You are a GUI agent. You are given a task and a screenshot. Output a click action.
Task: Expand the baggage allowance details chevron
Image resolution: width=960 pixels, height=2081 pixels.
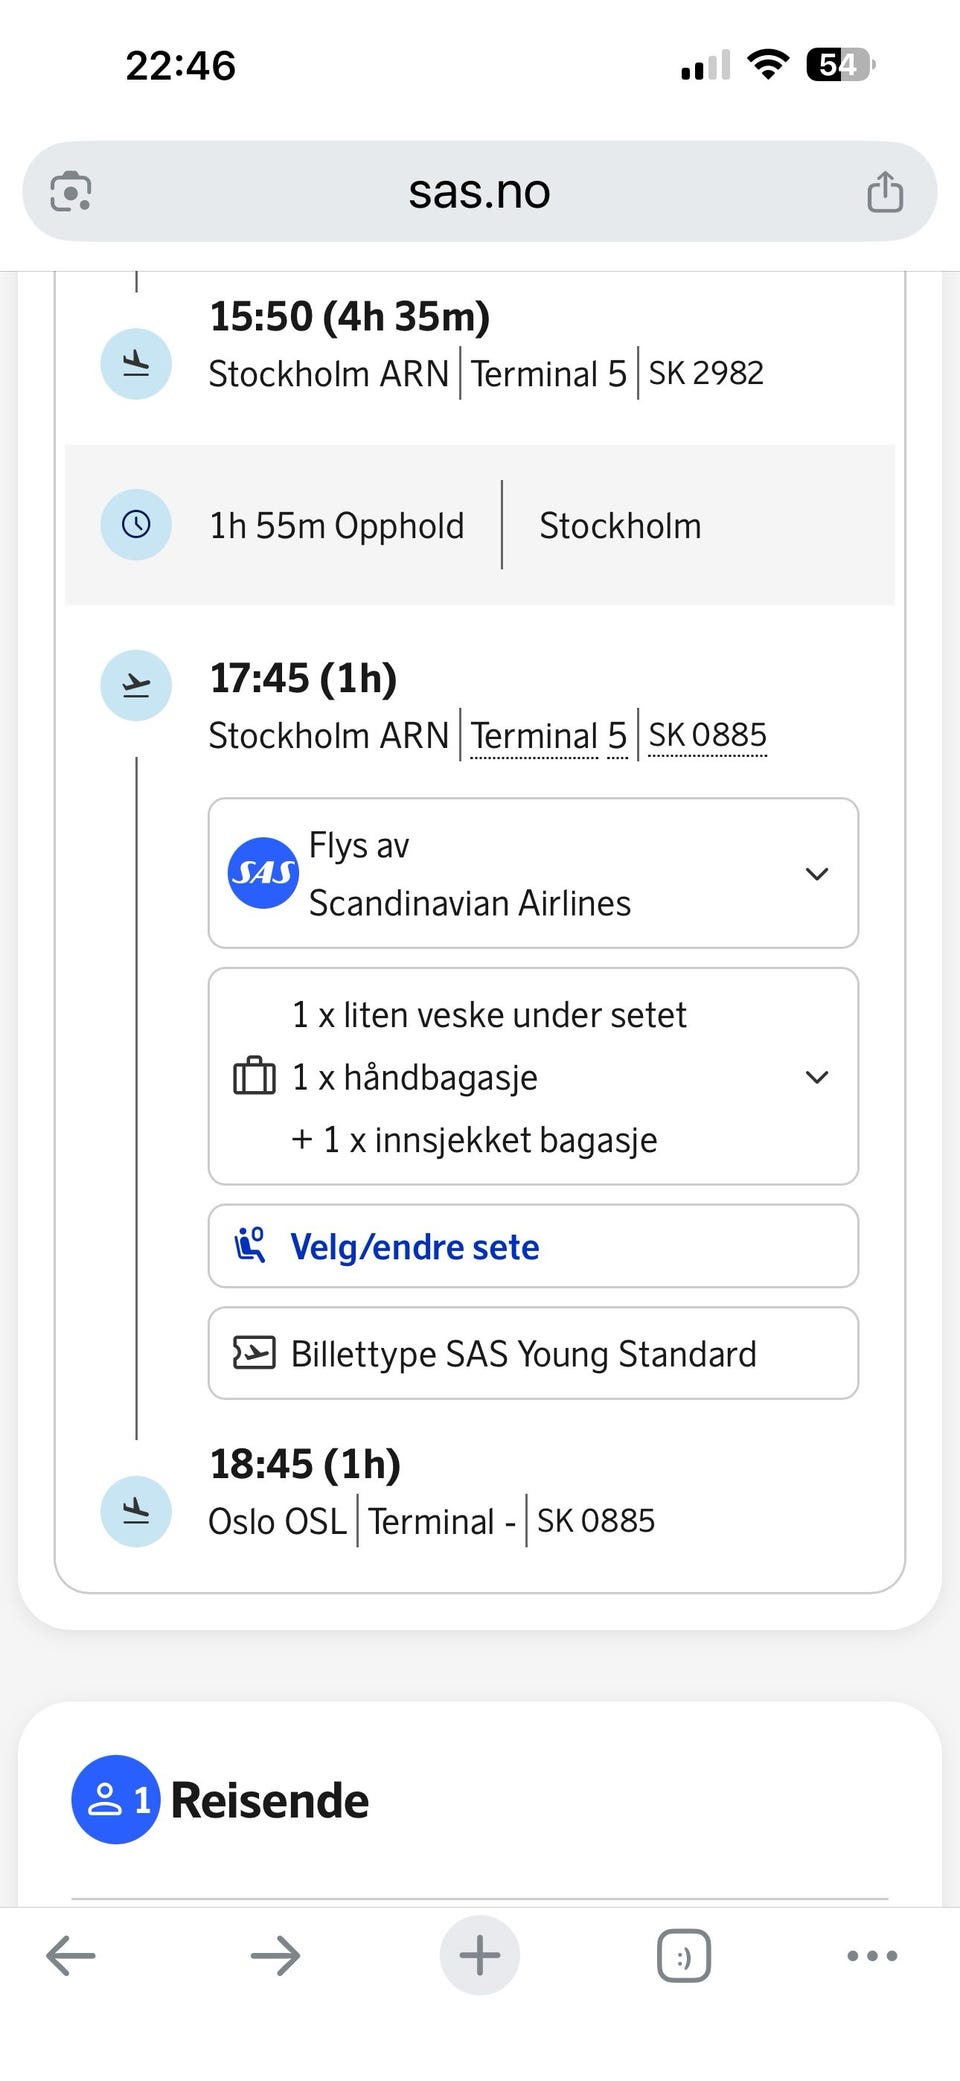(x=817, y=1077)
